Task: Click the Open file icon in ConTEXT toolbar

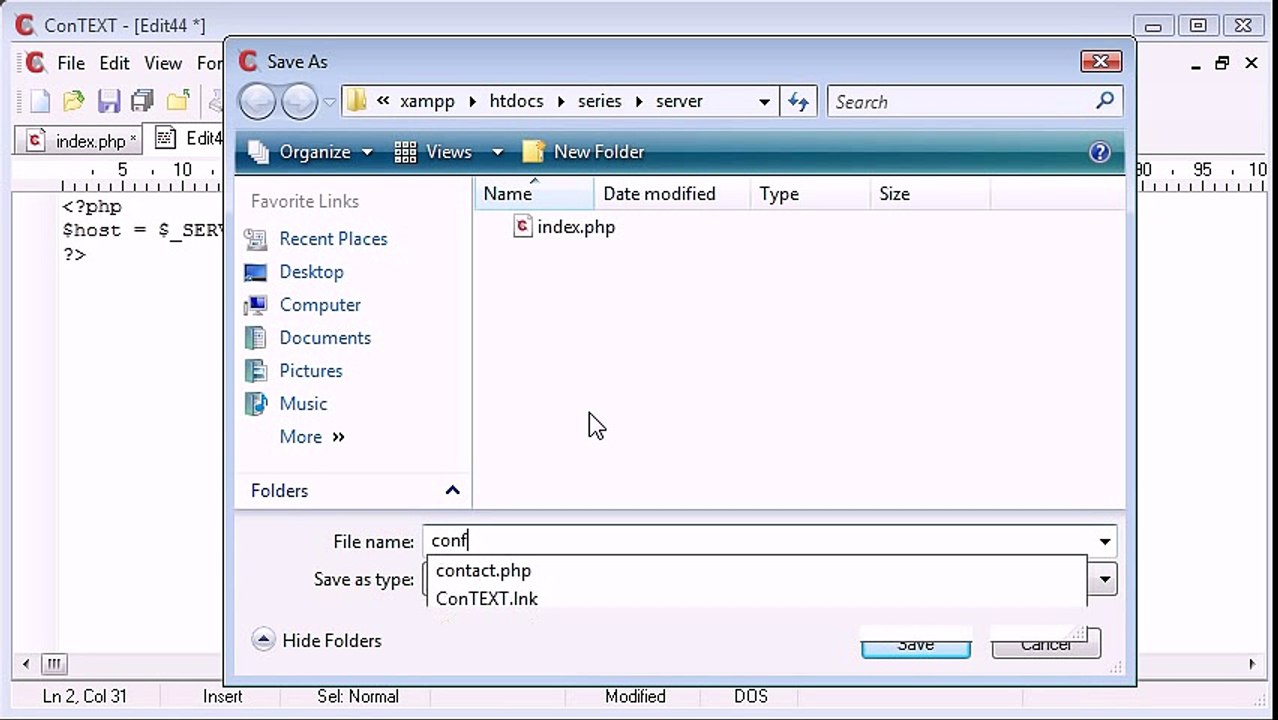Action: coord(73,101)
